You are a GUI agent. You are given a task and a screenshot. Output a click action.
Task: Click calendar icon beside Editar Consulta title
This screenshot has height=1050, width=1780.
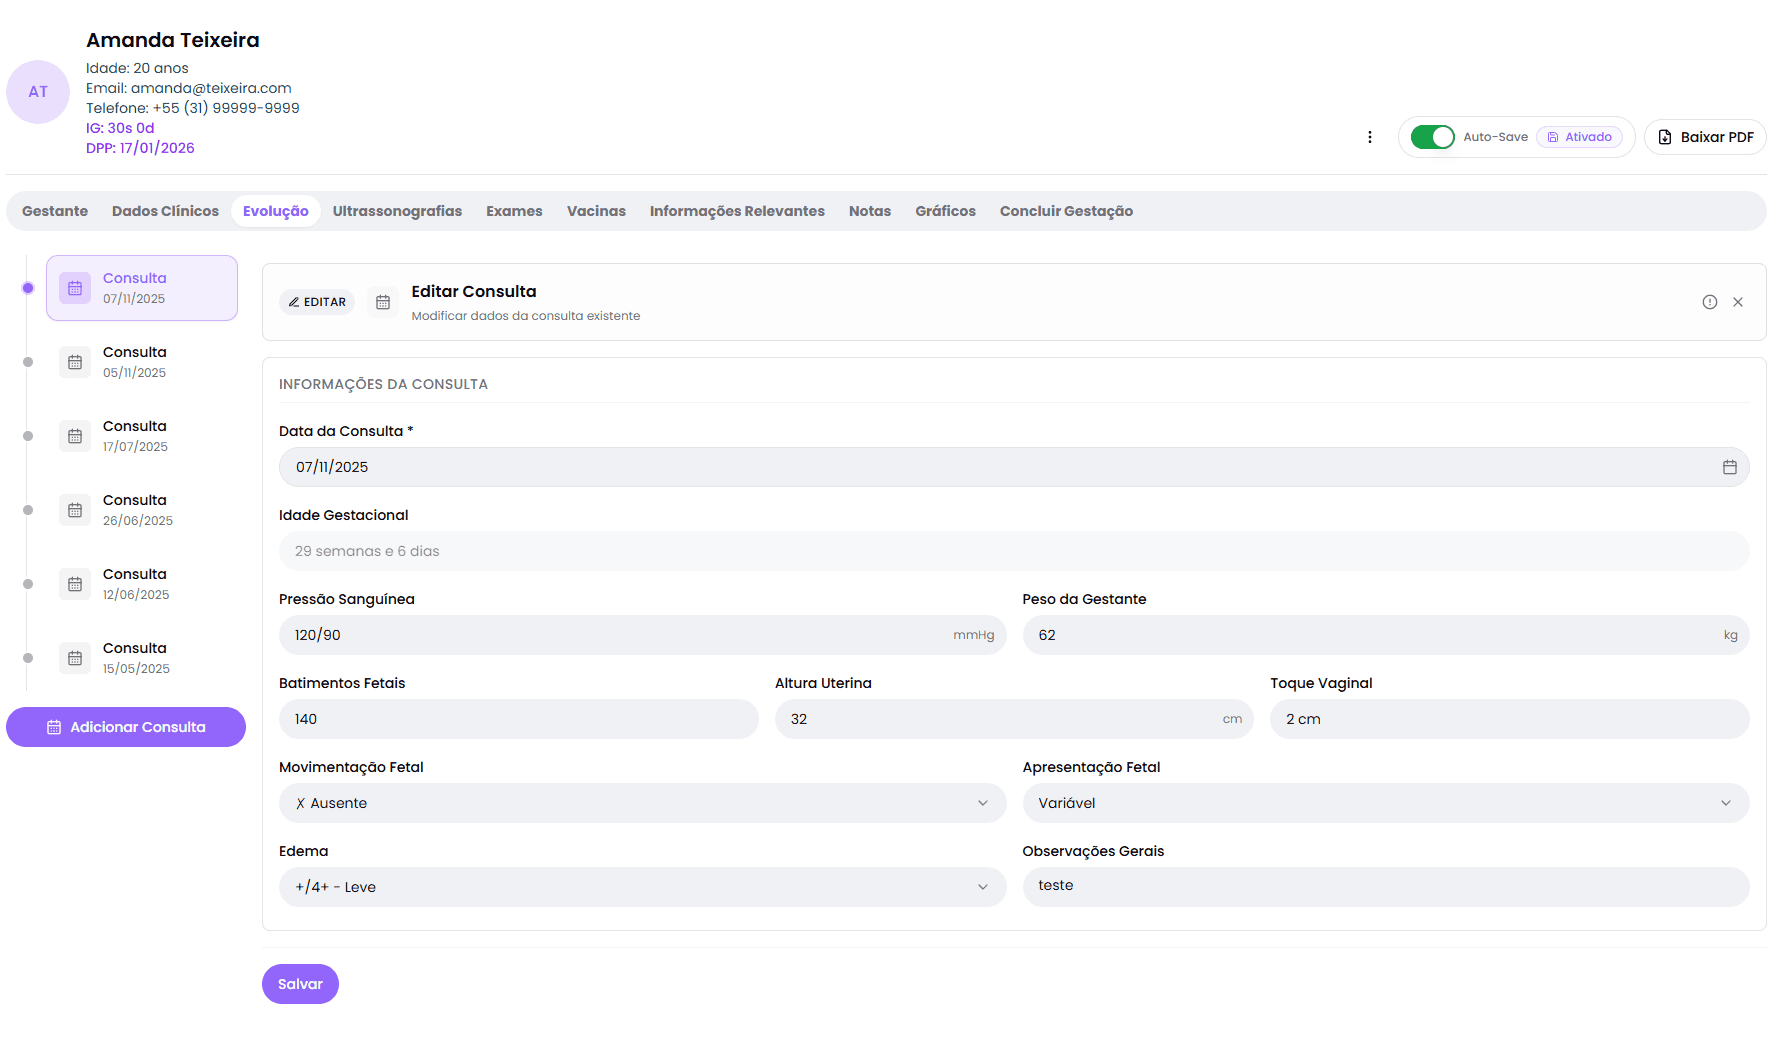tap(383, 302)
